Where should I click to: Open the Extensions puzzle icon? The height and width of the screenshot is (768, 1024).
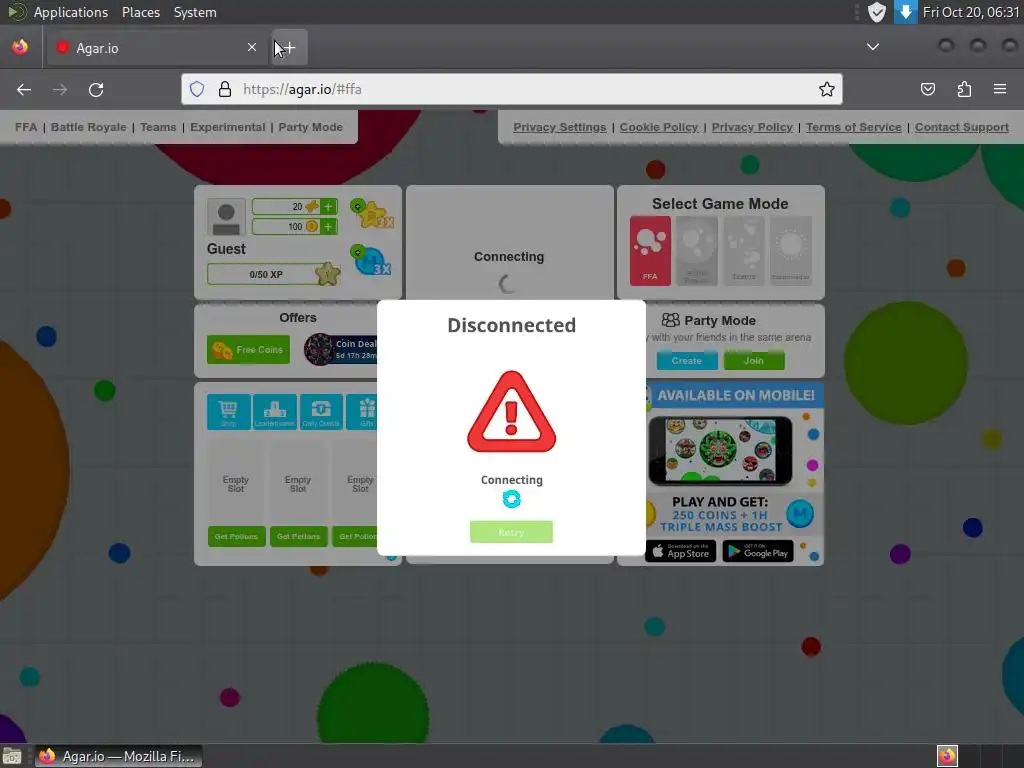coord(965,89)
